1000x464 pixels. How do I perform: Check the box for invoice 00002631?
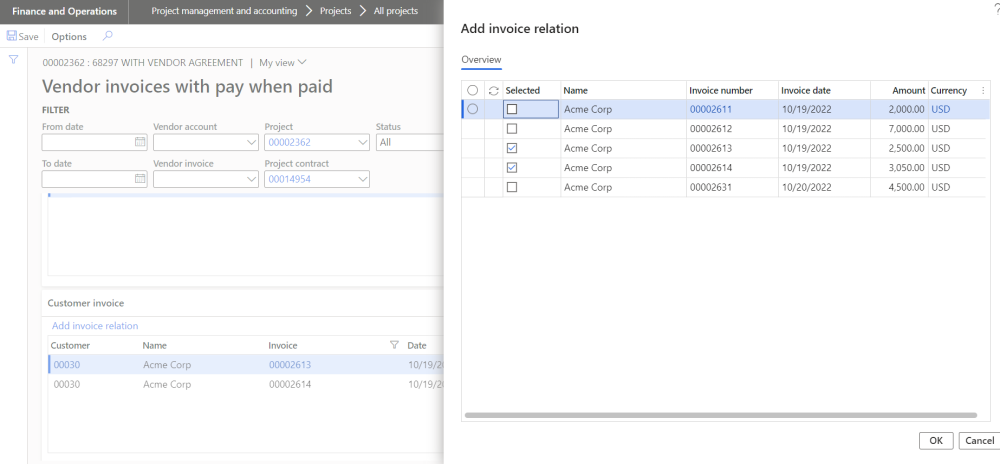(x=512, y=187)
